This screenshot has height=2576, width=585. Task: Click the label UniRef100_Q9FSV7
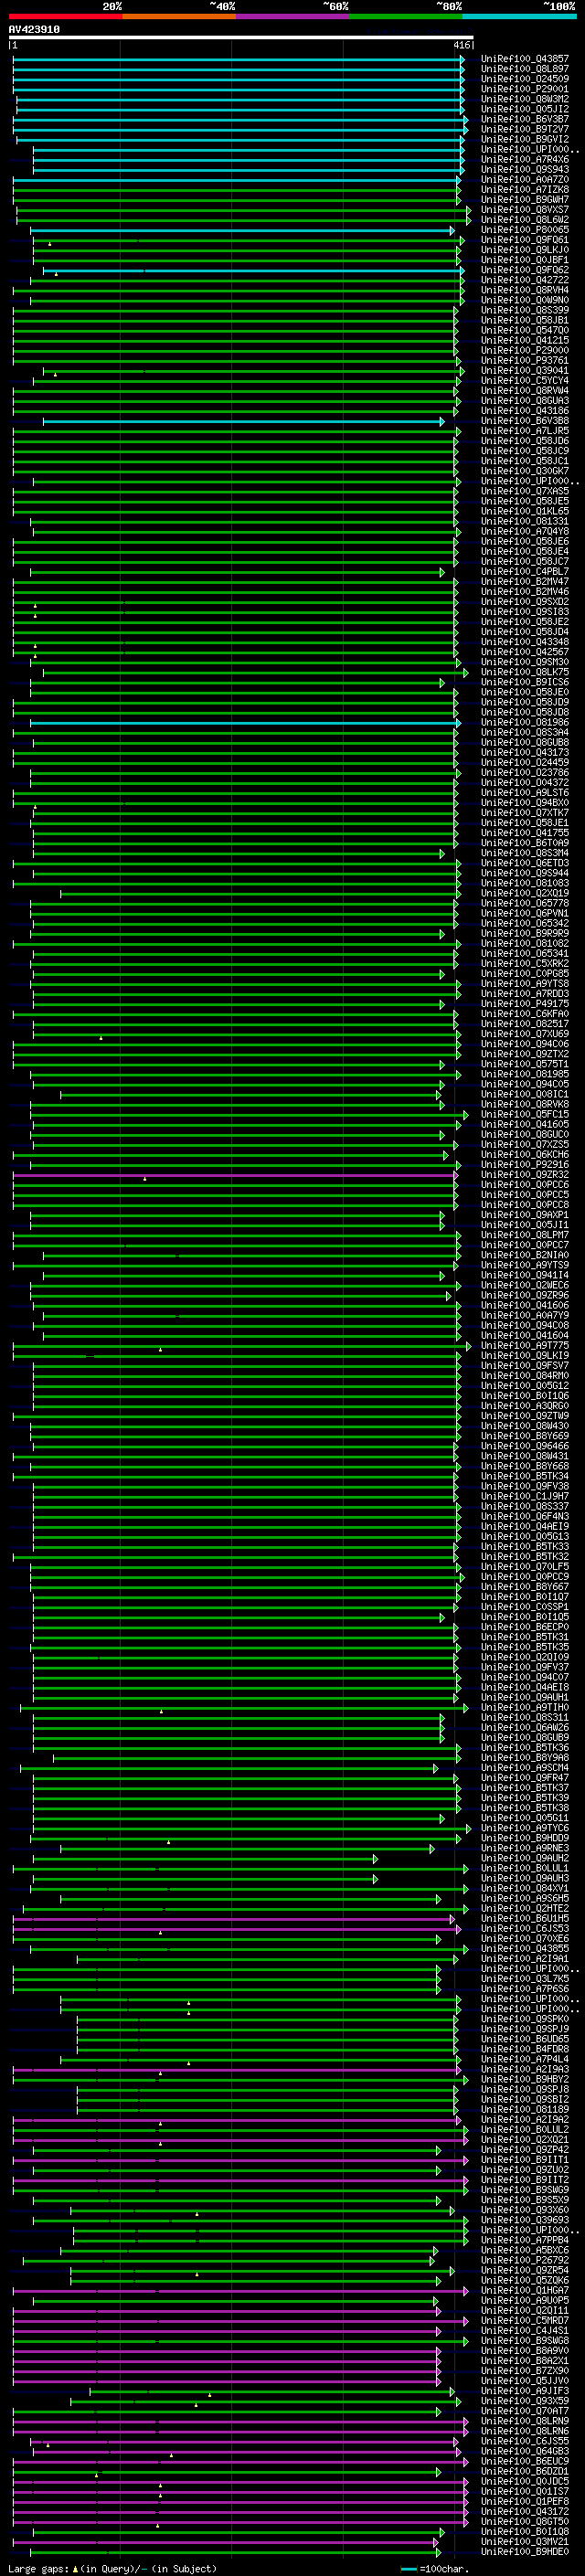(x=524, y=1366)
